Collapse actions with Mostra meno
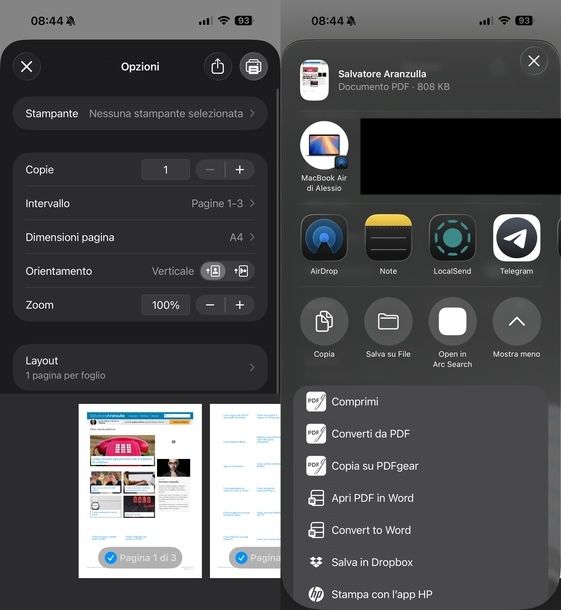The image size is (561, 610). (x=517, y=322)
